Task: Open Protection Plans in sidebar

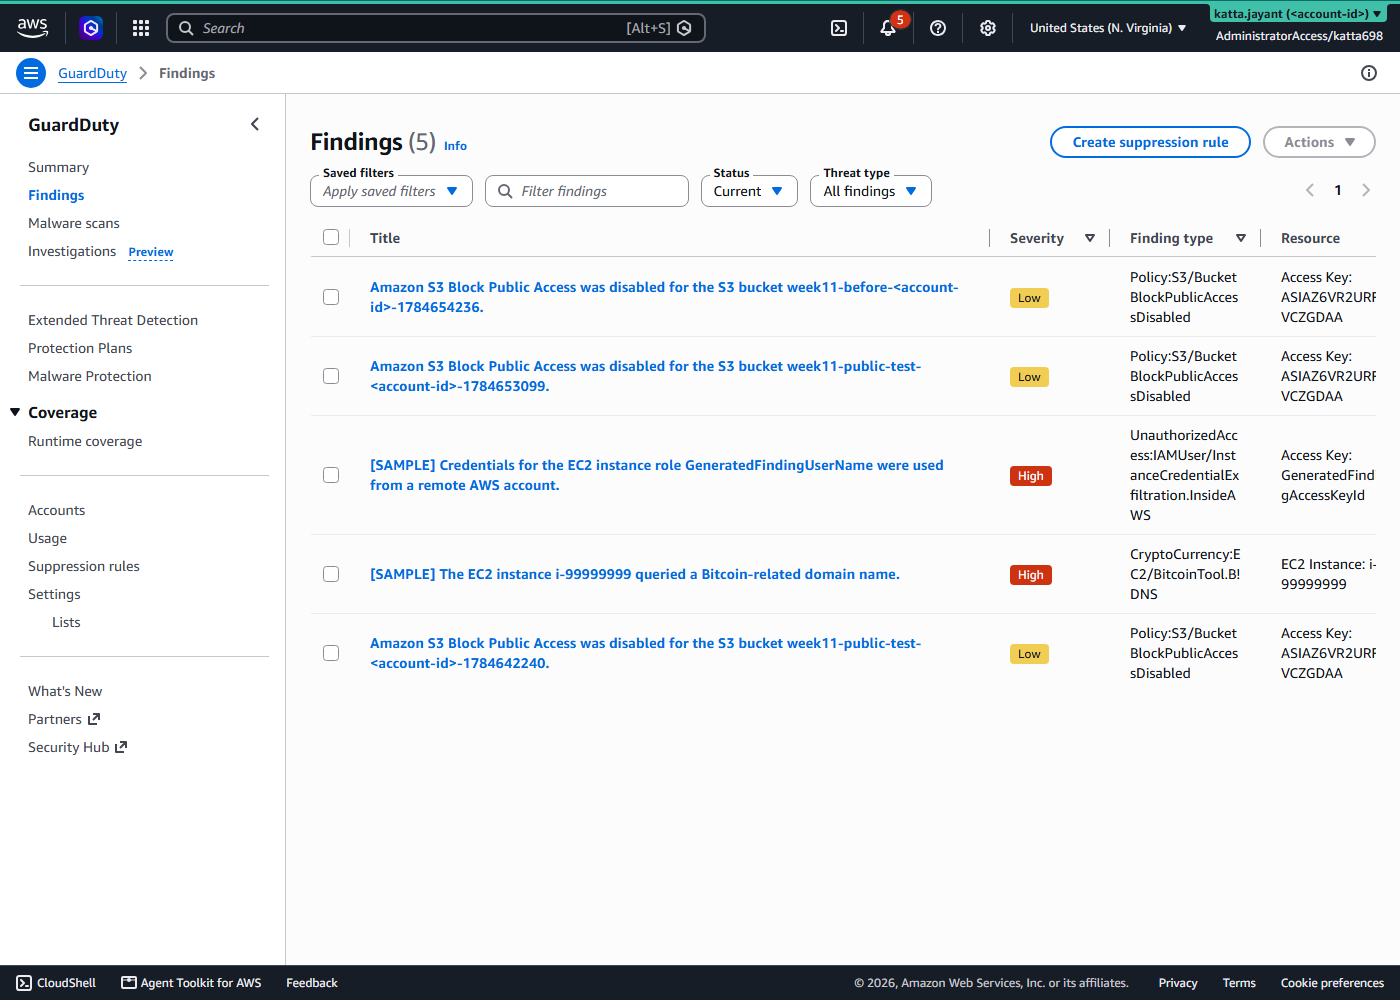Action: (x=80, y=348)
